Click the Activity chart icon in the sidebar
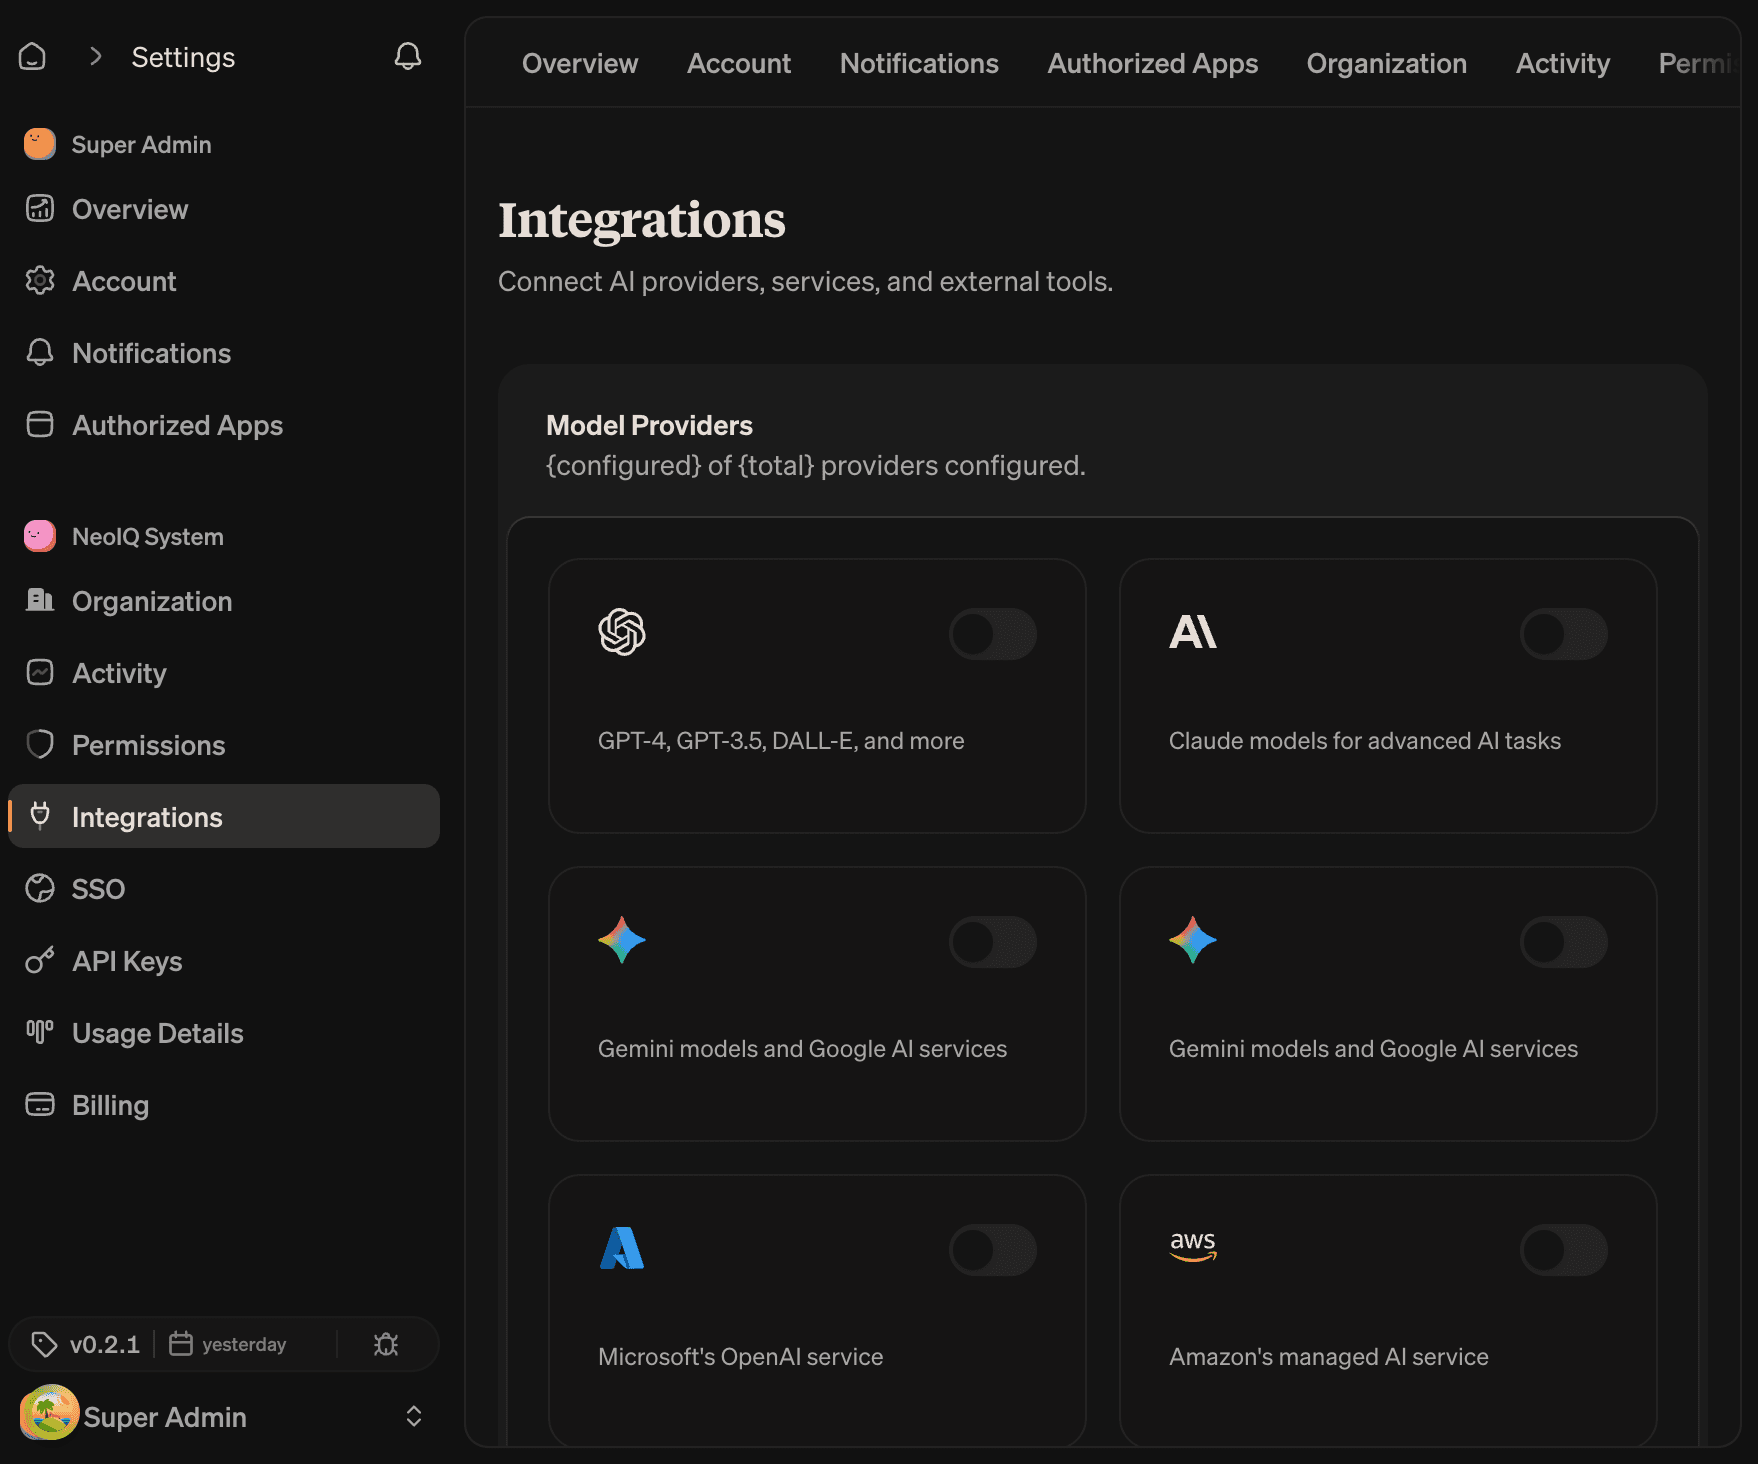 40,672
